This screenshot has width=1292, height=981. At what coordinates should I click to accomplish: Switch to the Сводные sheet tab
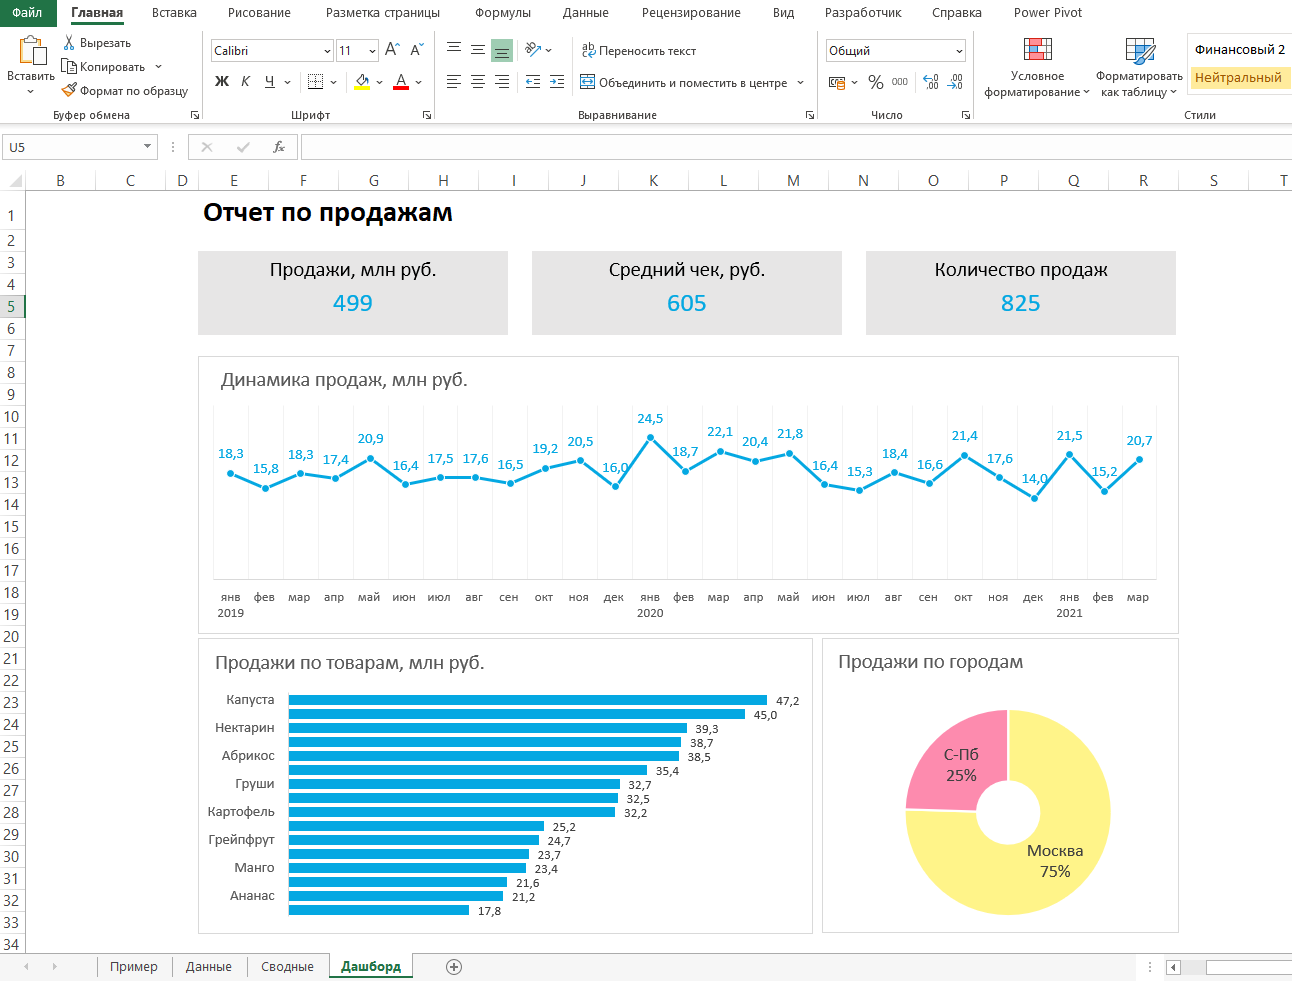287,966
